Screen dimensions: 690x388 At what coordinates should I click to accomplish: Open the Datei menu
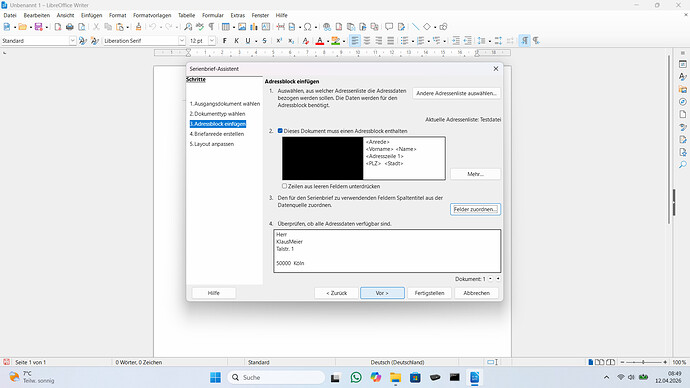point(10,15)
